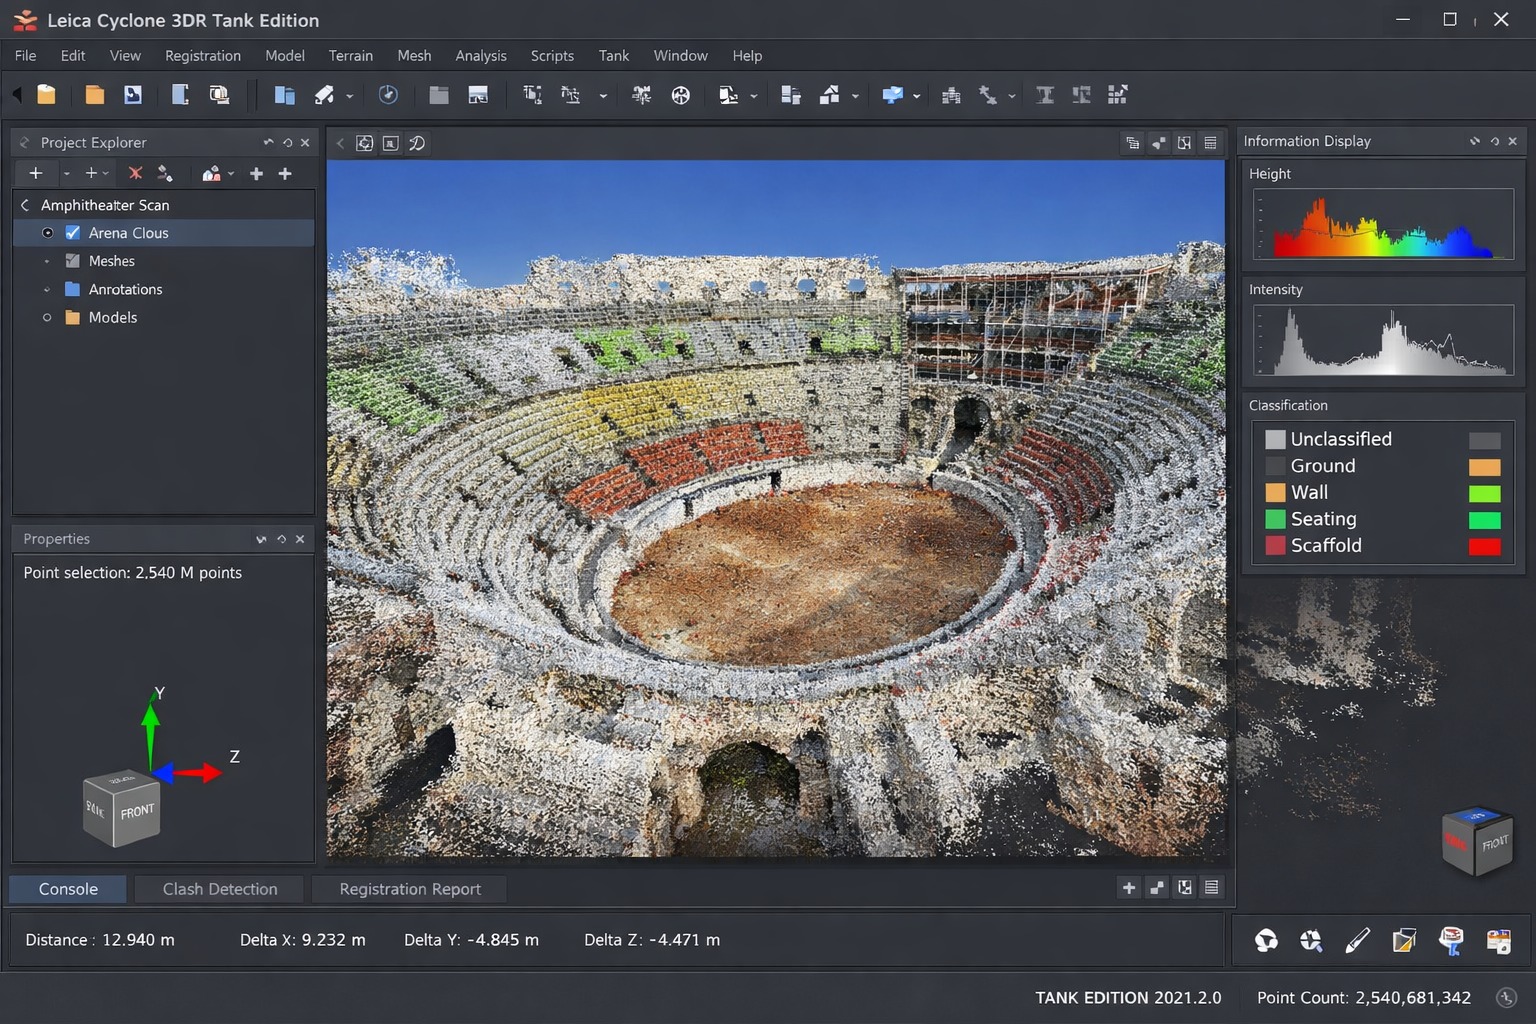
Task: Click the Height histogram chart
Action: (1384, 225)
